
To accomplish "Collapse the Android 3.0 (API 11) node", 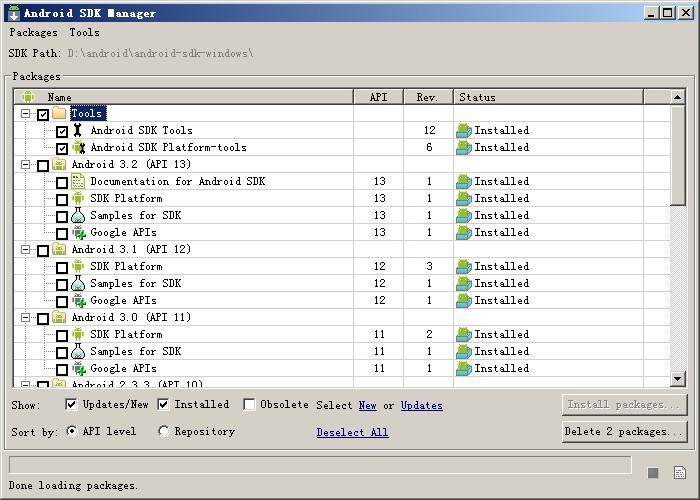I will 25,317.
